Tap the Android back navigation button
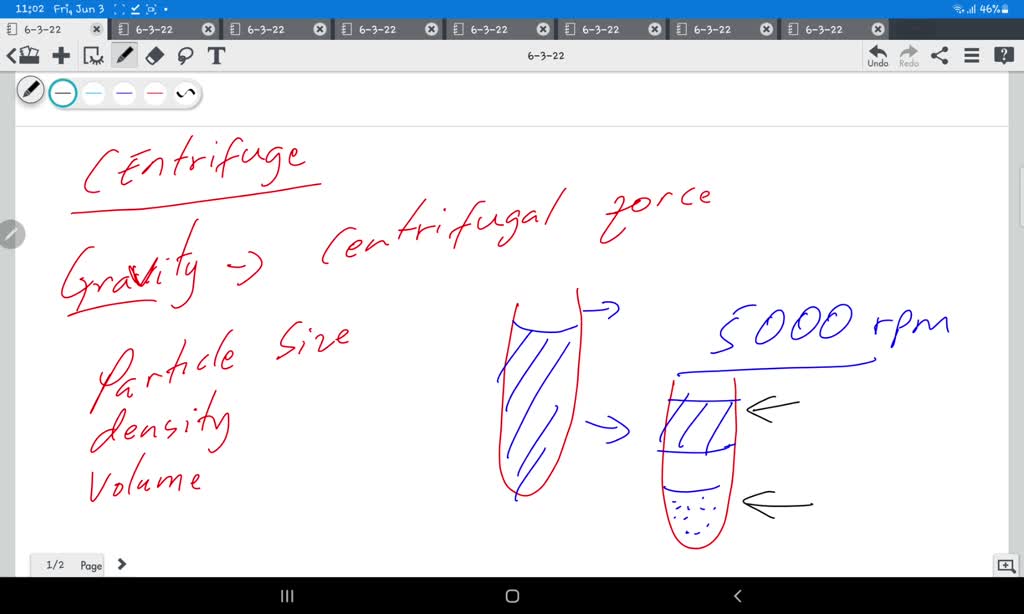 (738, 596)
